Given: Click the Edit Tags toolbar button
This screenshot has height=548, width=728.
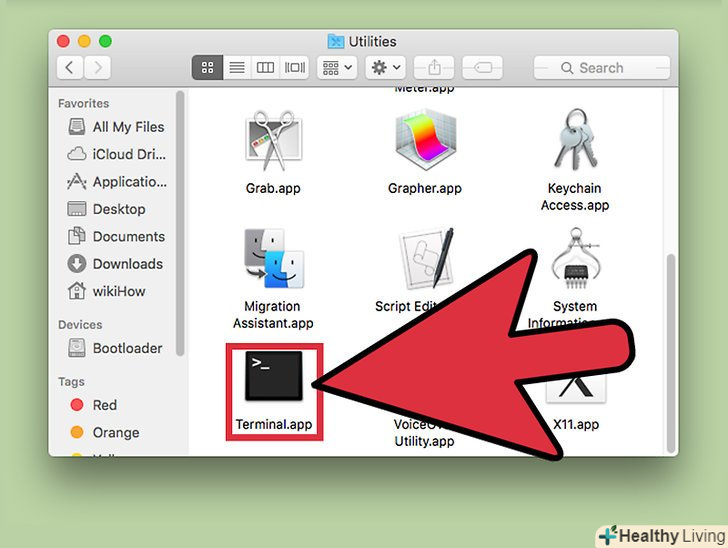Looking at the screenshot, I should pos(482,68).
